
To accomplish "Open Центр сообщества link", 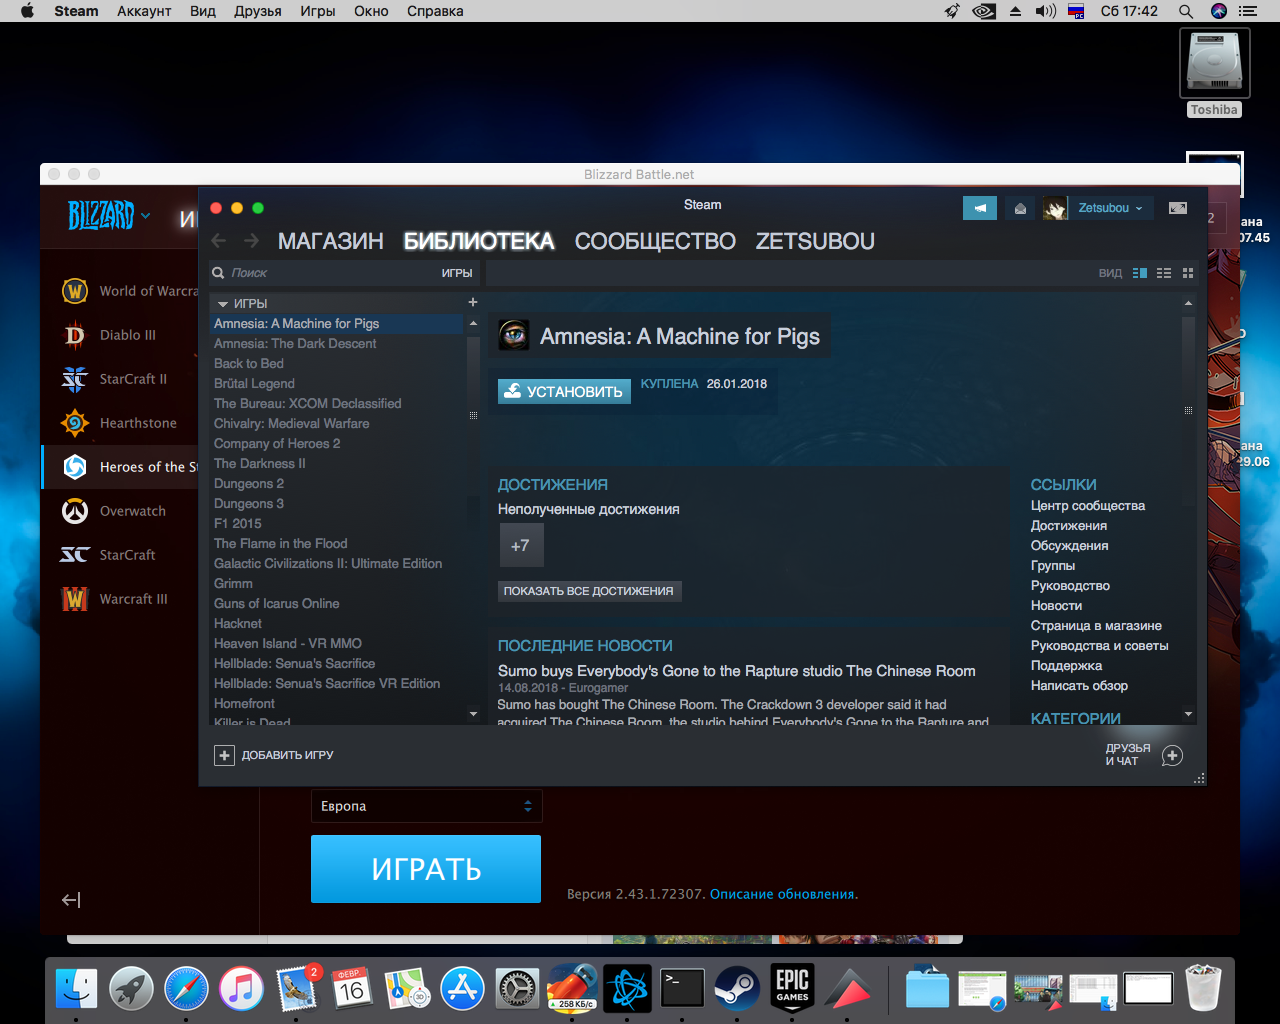I will (x=1088, y=506).
